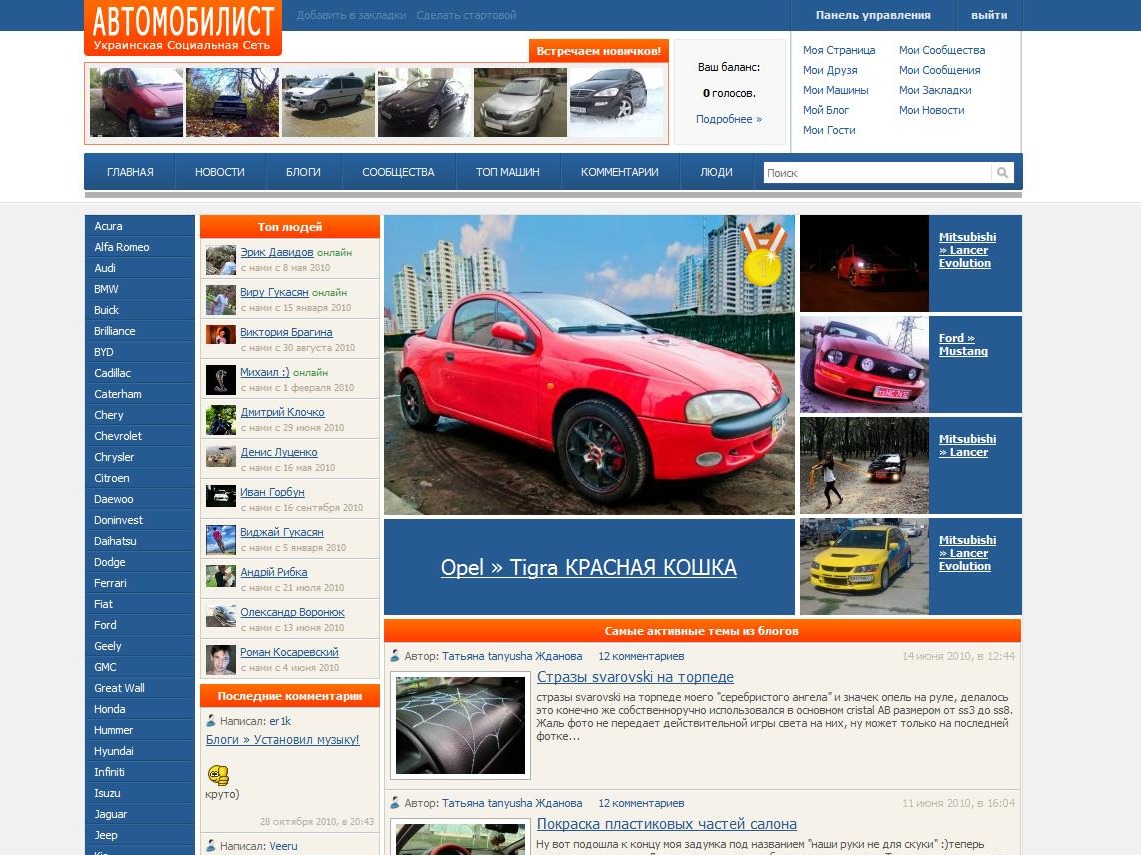Click the выйти logout button
This screenshot has width=1141, height=855.
(989, 15)
